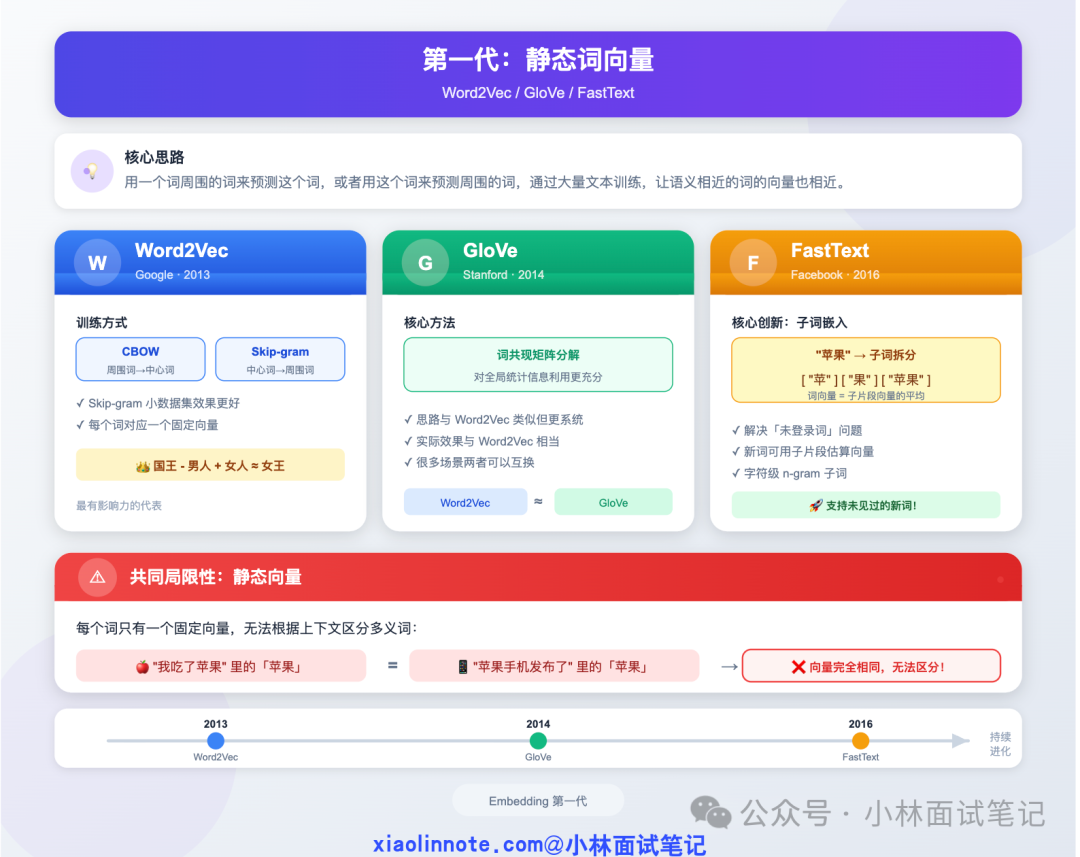Image resolution: width=1080 pixels, height=857 pixels.
Task: Toggle the Word2Vec pill in the GloVe comparison
Action: coord(465,501)
